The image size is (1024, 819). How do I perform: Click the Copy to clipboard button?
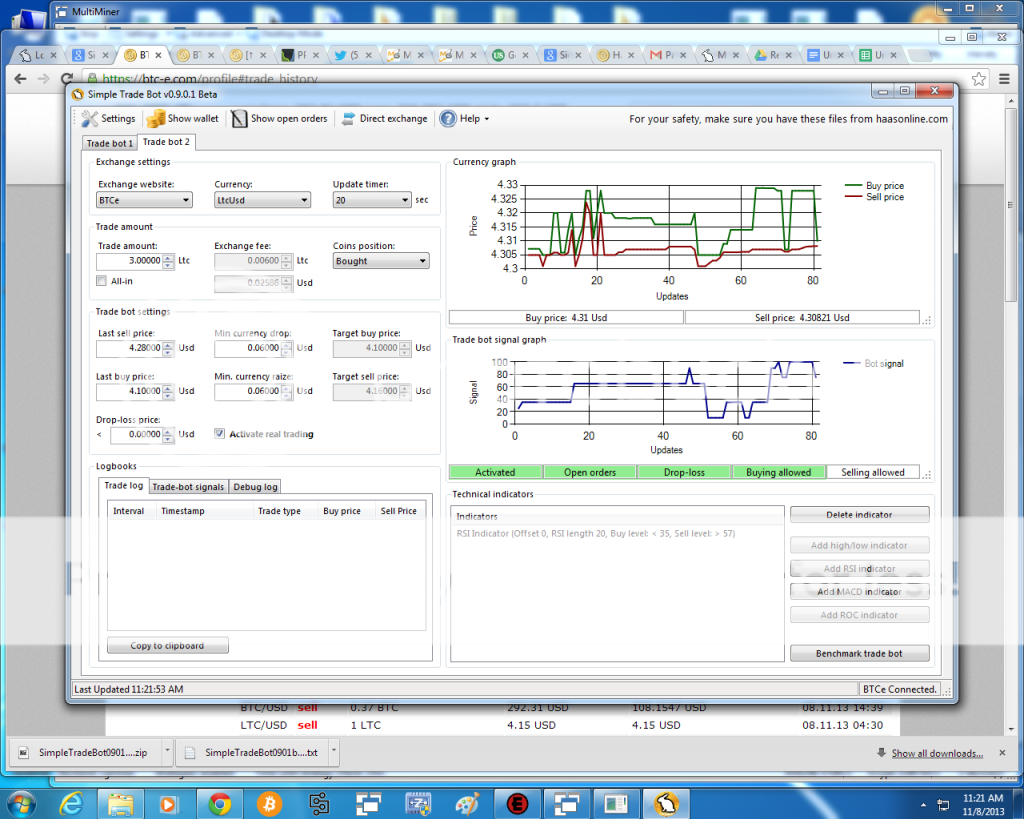168,645
